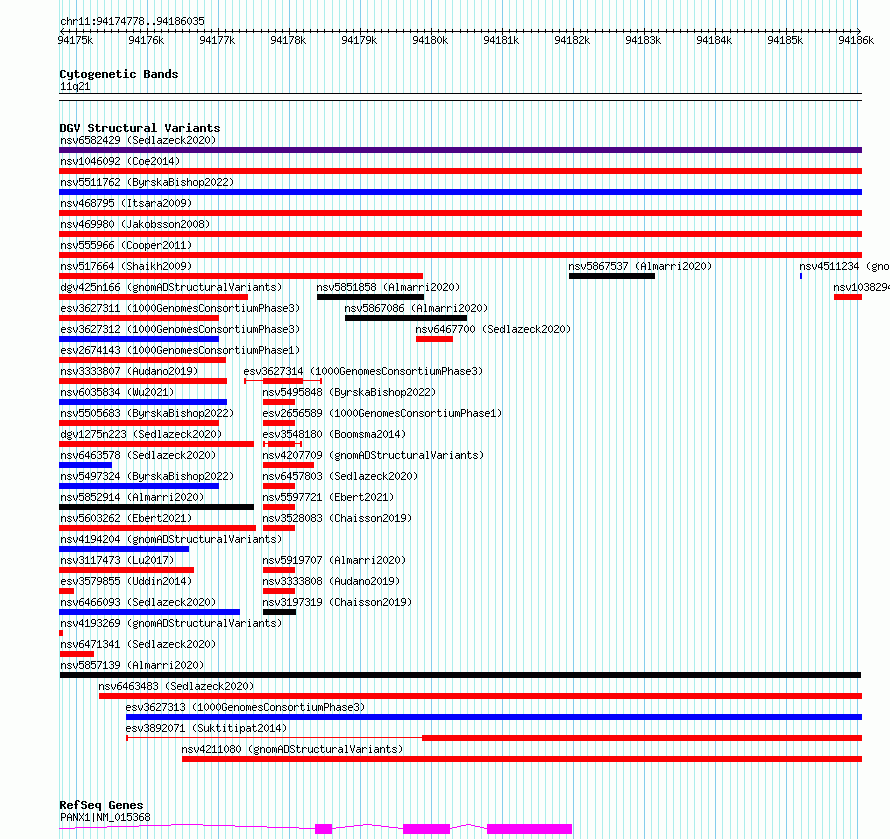Click esv3892071 (Suktitipat2014) label

point(206,728)
